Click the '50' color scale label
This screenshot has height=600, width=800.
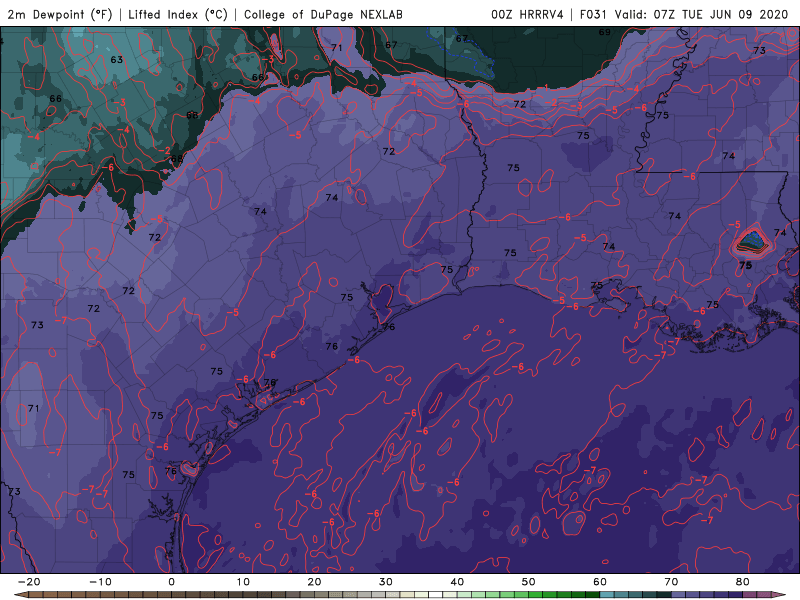(x=529, y=582)
